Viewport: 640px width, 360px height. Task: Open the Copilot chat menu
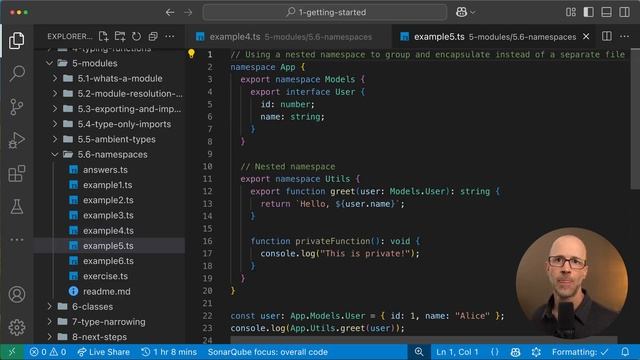465,12
